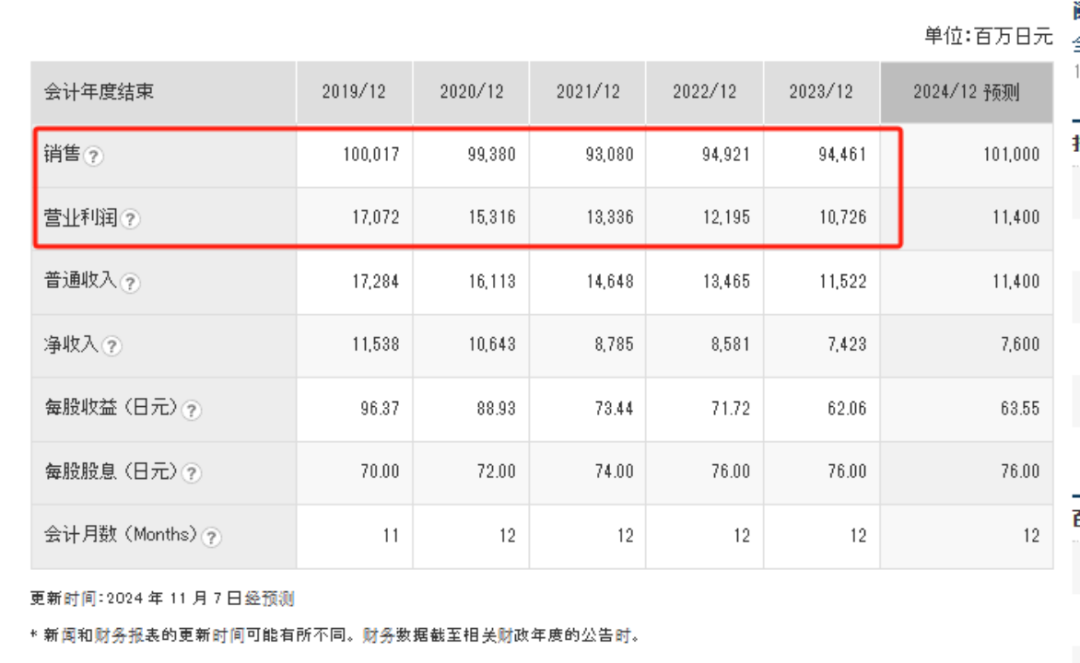1080x663 pixels.
Task: Click the ordinary income value 16,113
Action: coord(492,282)
